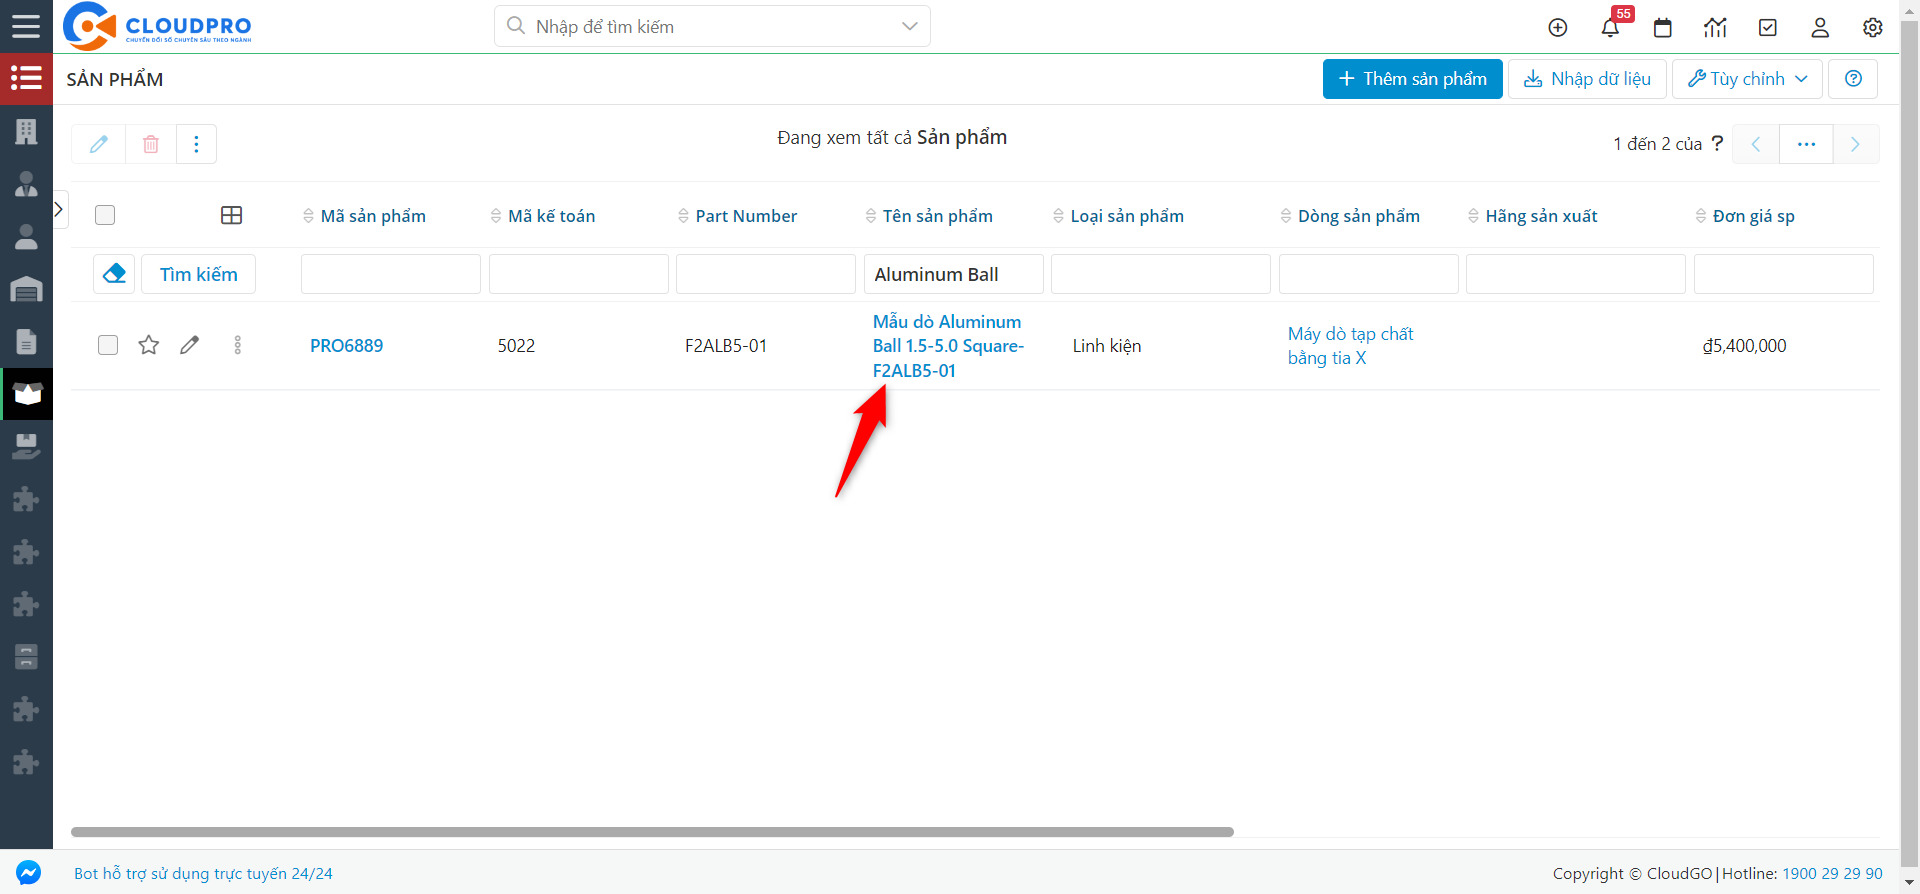The width and height of the screenshot is (1920, 894).
Task: Expand the collapsed side panel arrow
Action: [59, 209]
